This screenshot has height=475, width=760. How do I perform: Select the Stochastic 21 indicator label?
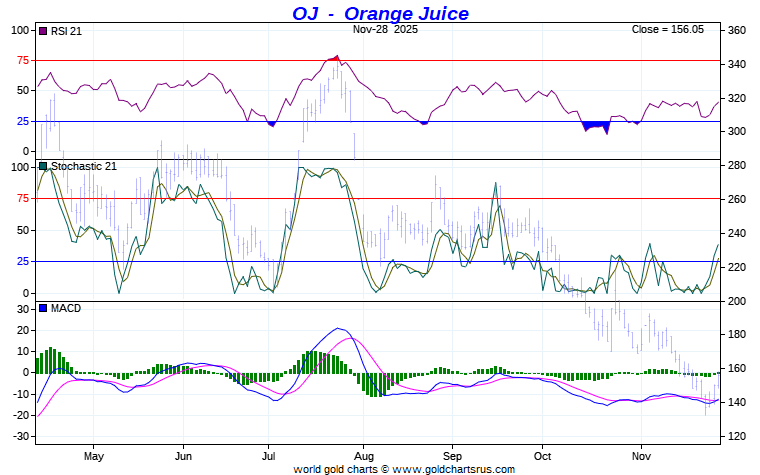[x=83, y=167]
